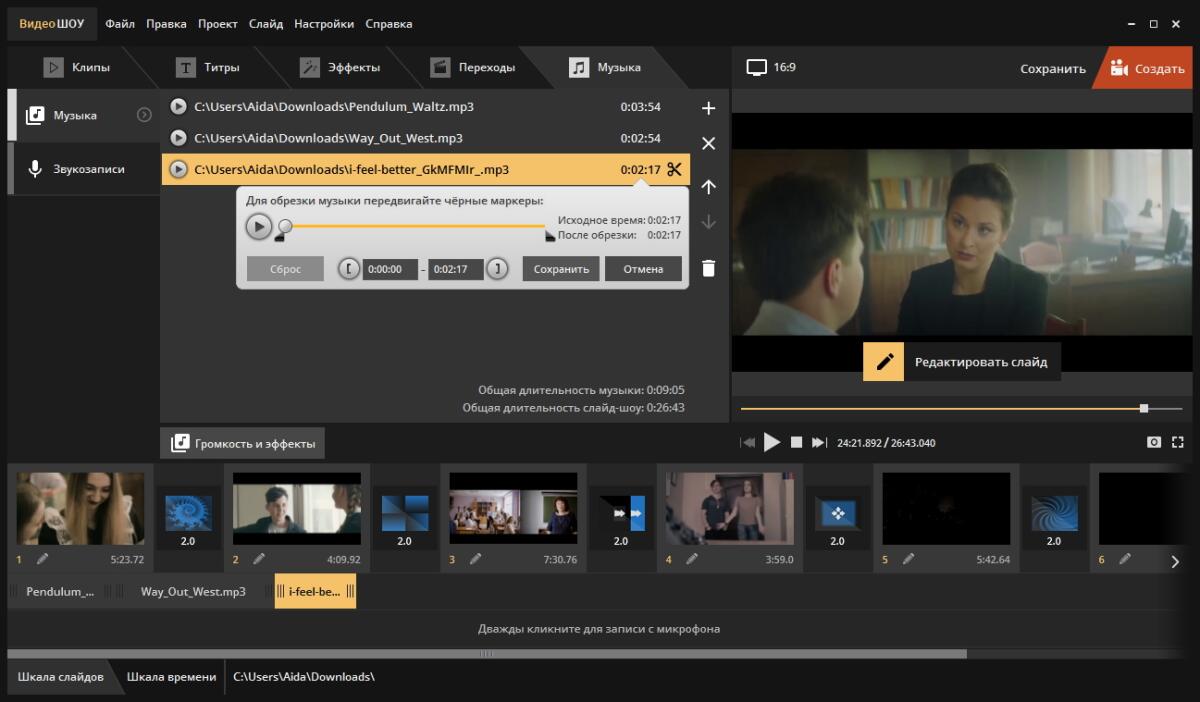Image resolution: width=1200 pixels, height=702 pixels.
Task: Click the Редактировать слайд button
Action: point(961,362)
